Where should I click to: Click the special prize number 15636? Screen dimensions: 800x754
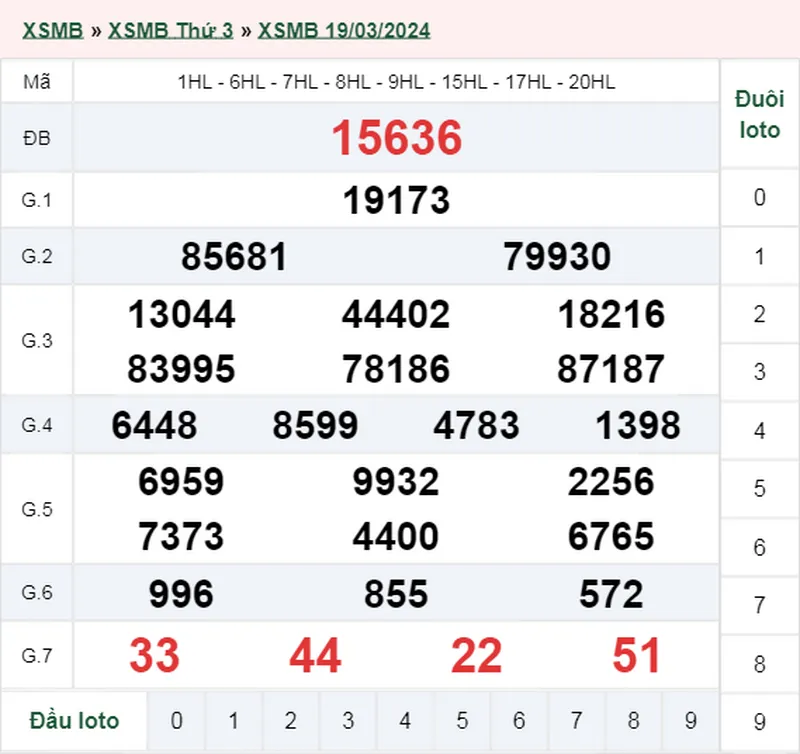(x=397, y=138)
